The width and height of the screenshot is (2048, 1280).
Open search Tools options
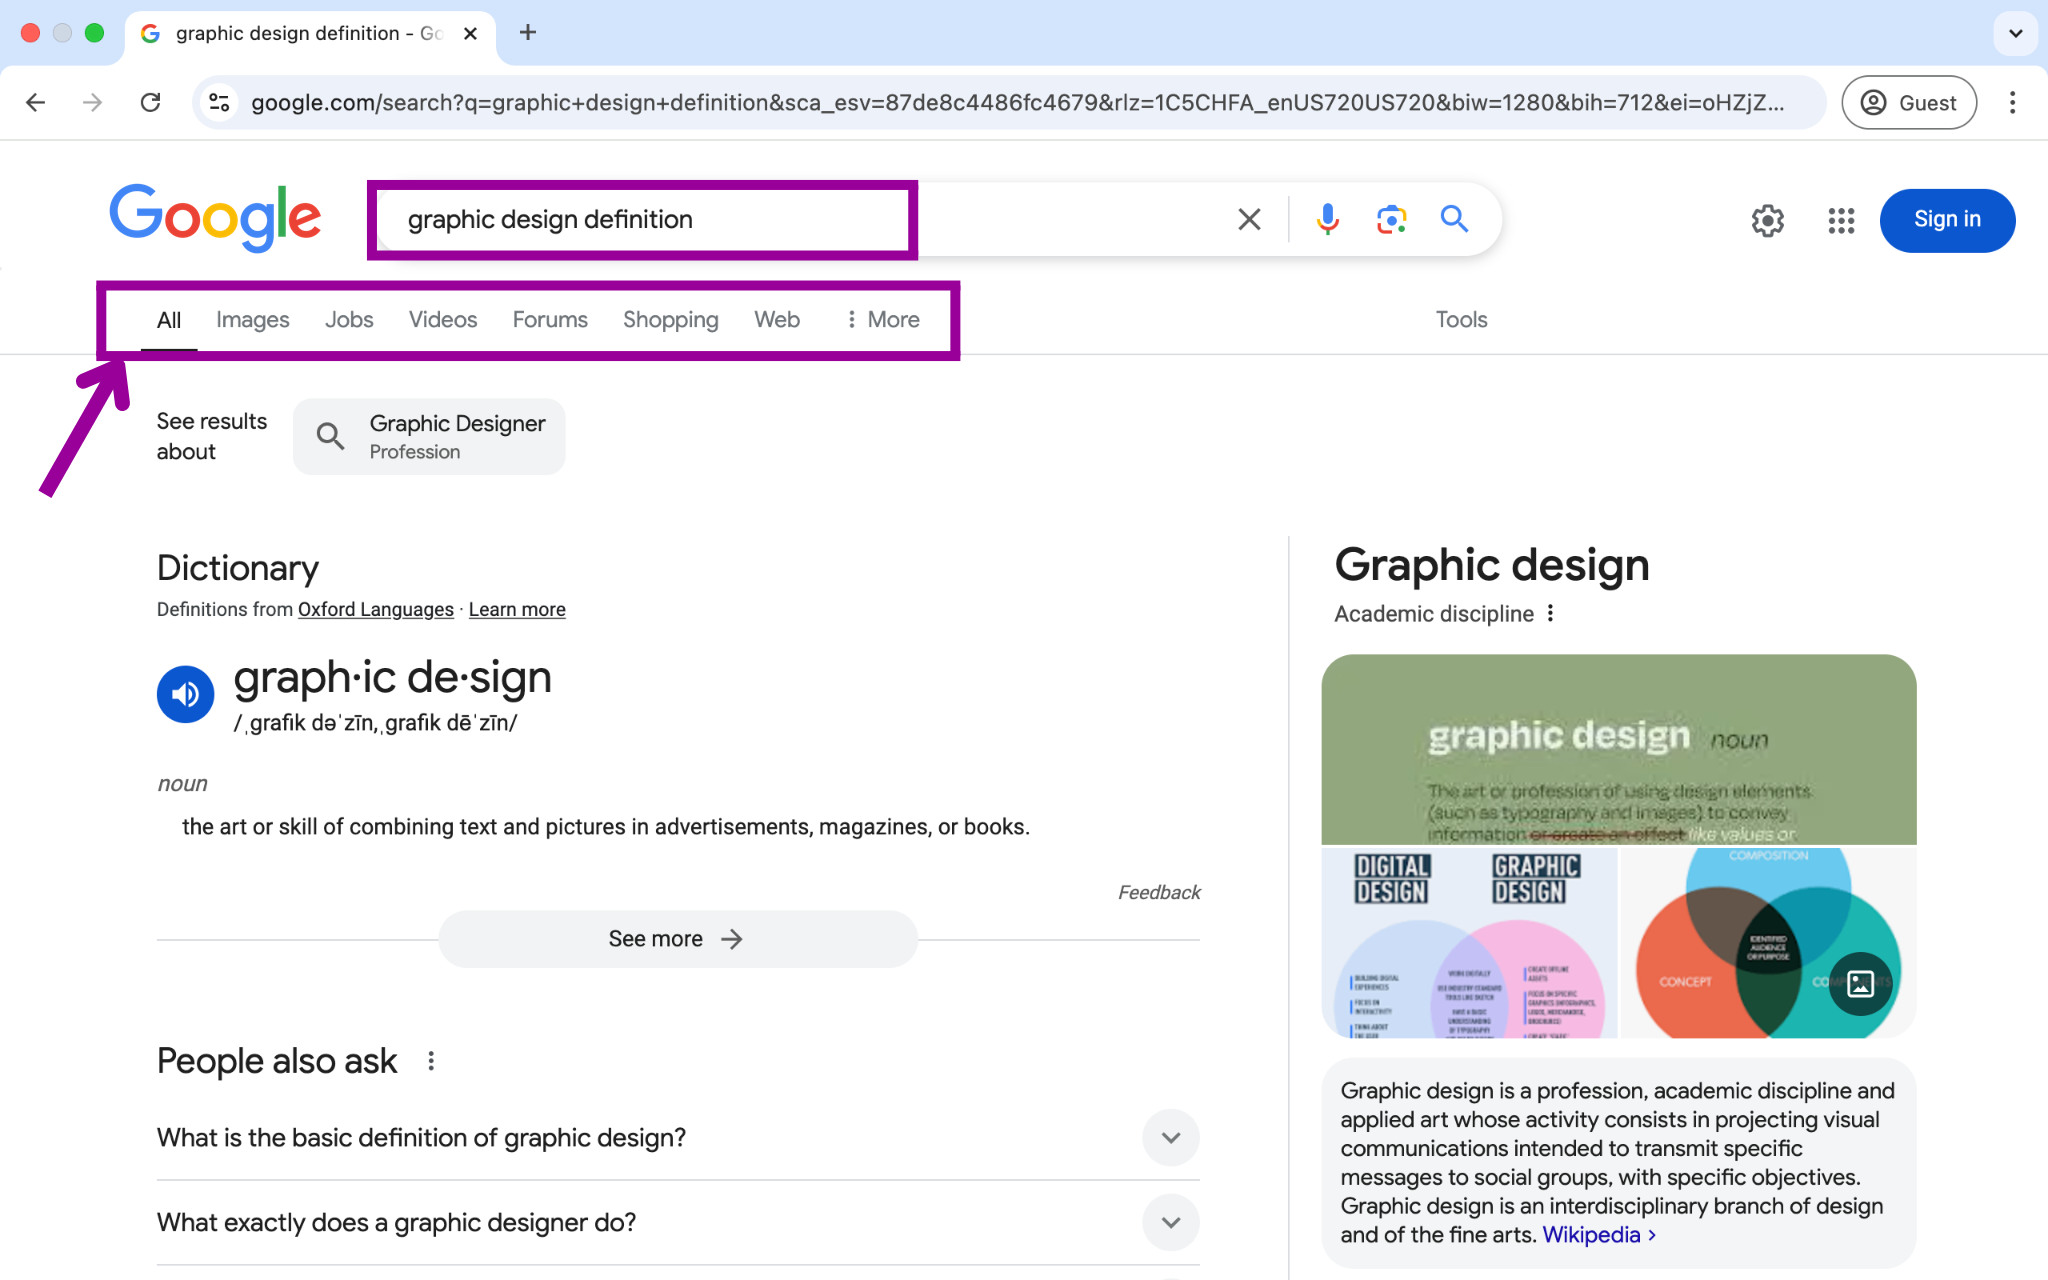coord(1461,320)
